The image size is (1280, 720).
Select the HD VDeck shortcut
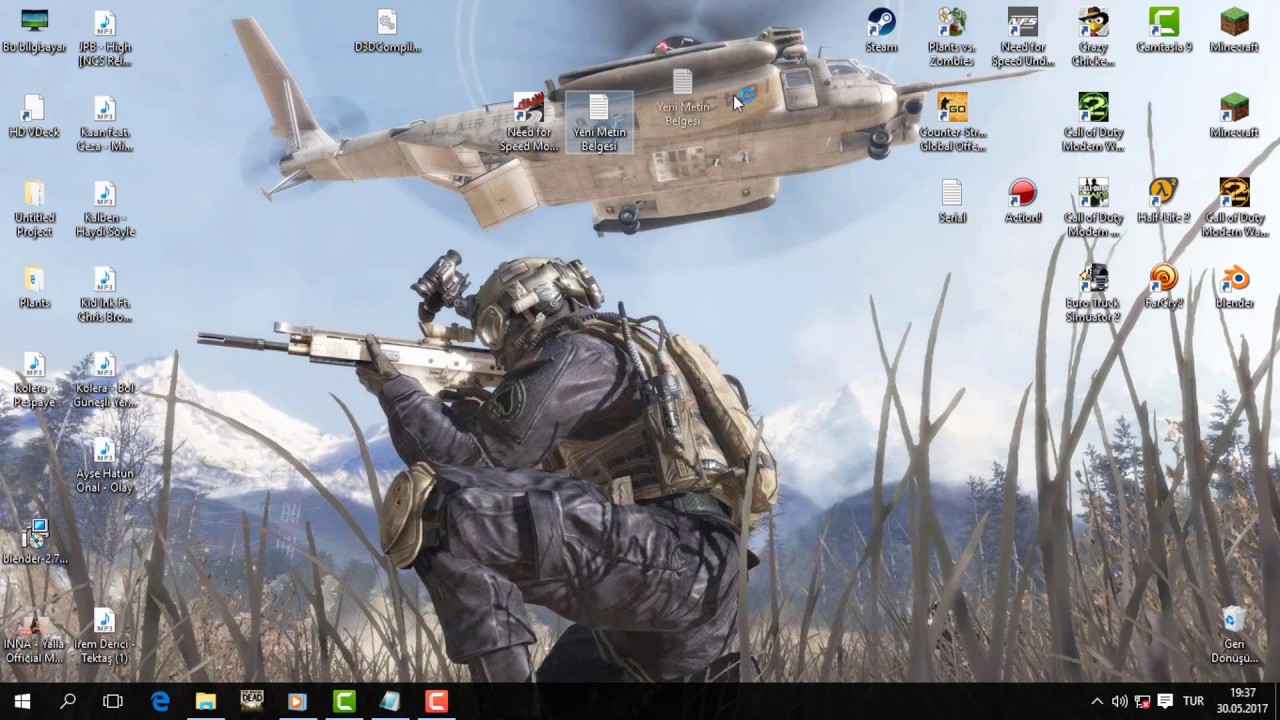point(34,116)
